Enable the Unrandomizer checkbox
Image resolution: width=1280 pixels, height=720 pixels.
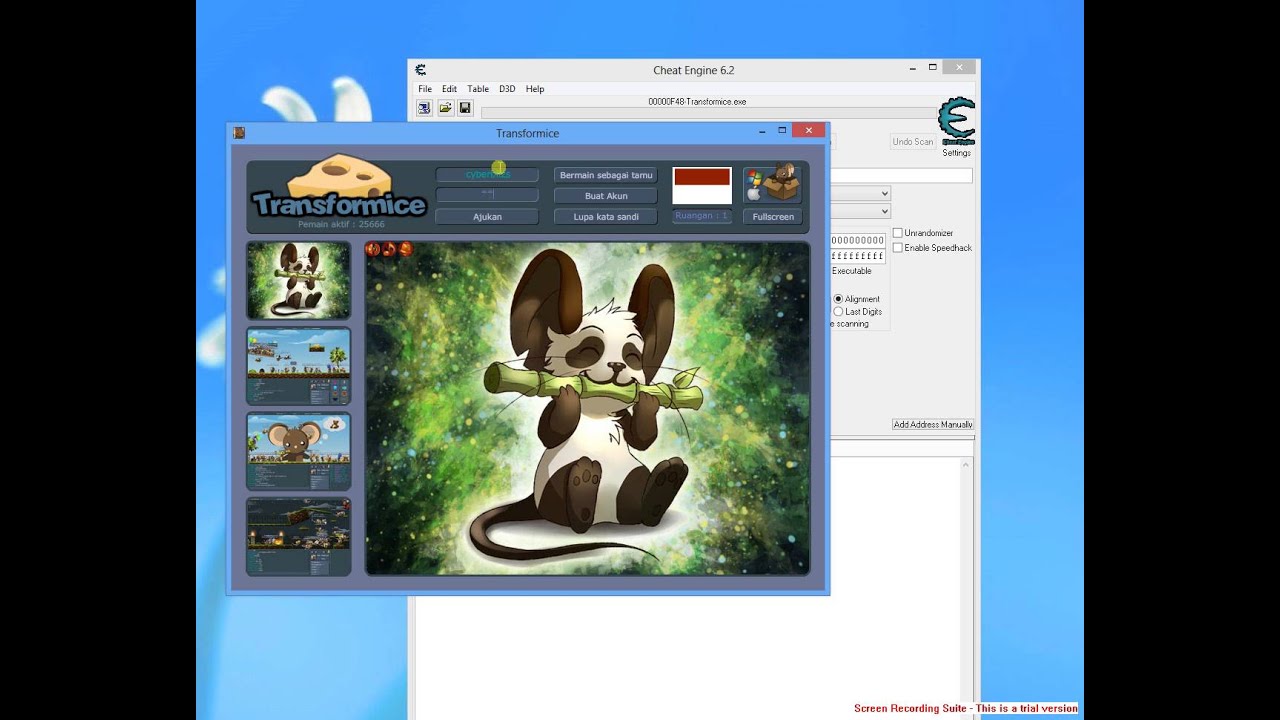[897, 233]
